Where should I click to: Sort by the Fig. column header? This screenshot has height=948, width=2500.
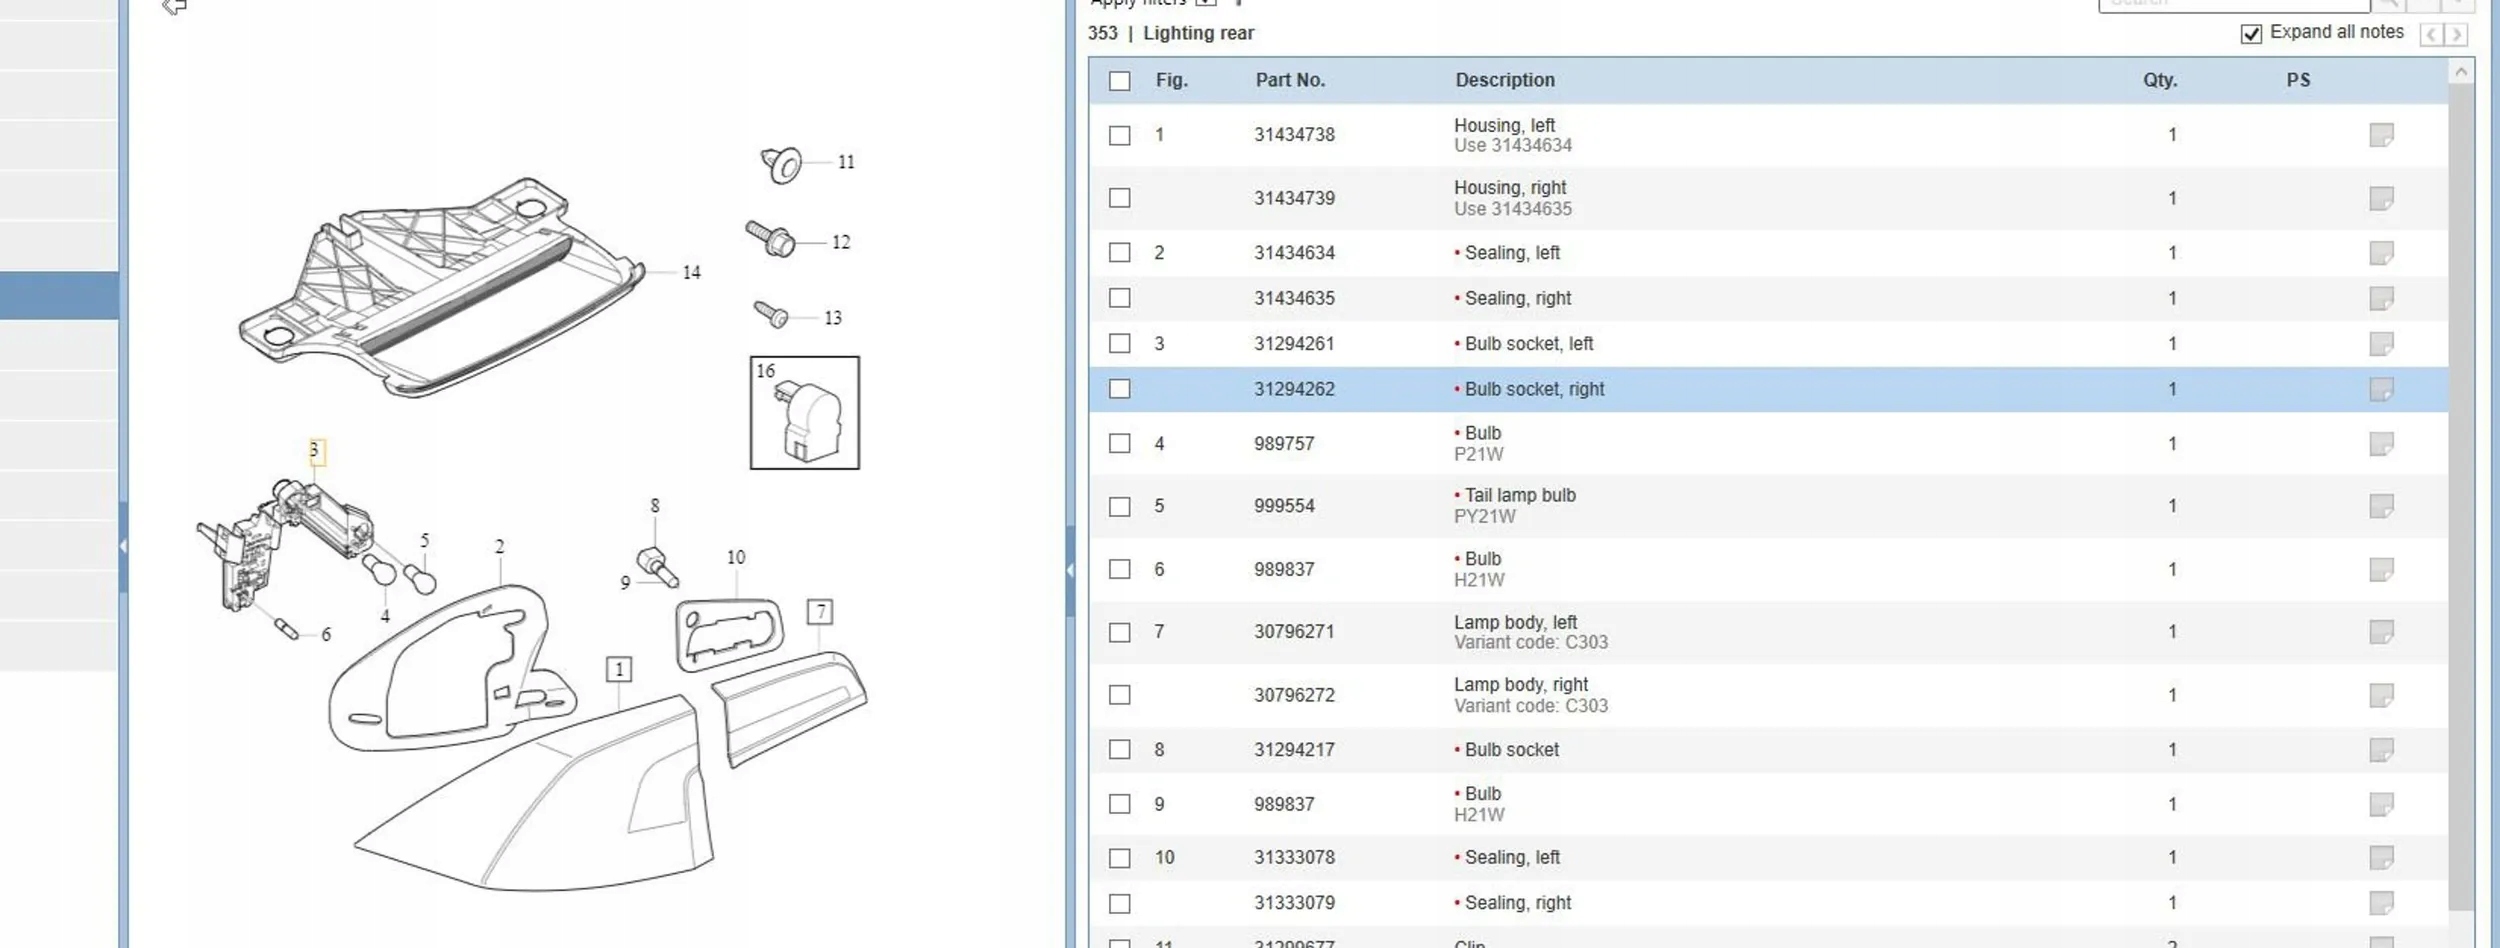click(1172, 80)
